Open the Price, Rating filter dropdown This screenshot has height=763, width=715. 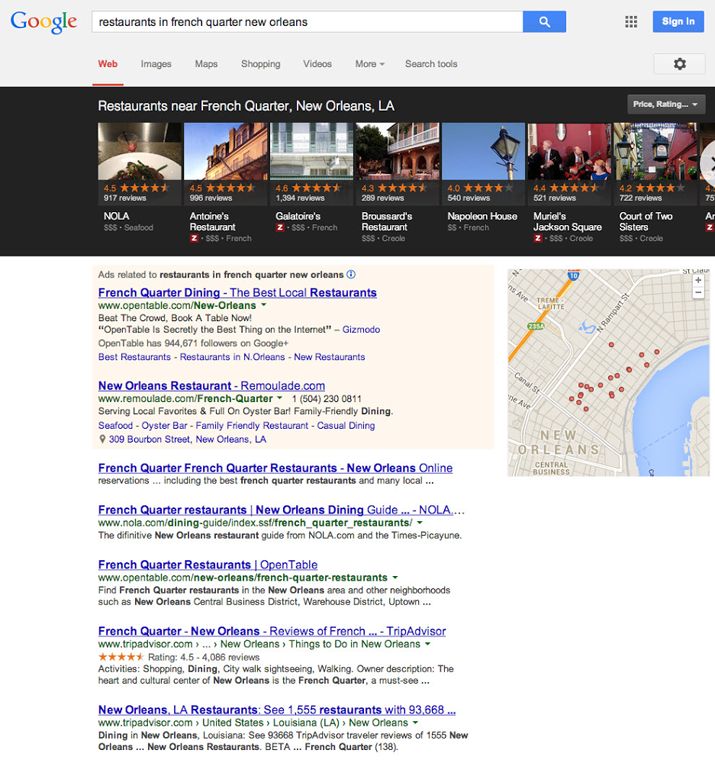(x=667, y=104)
